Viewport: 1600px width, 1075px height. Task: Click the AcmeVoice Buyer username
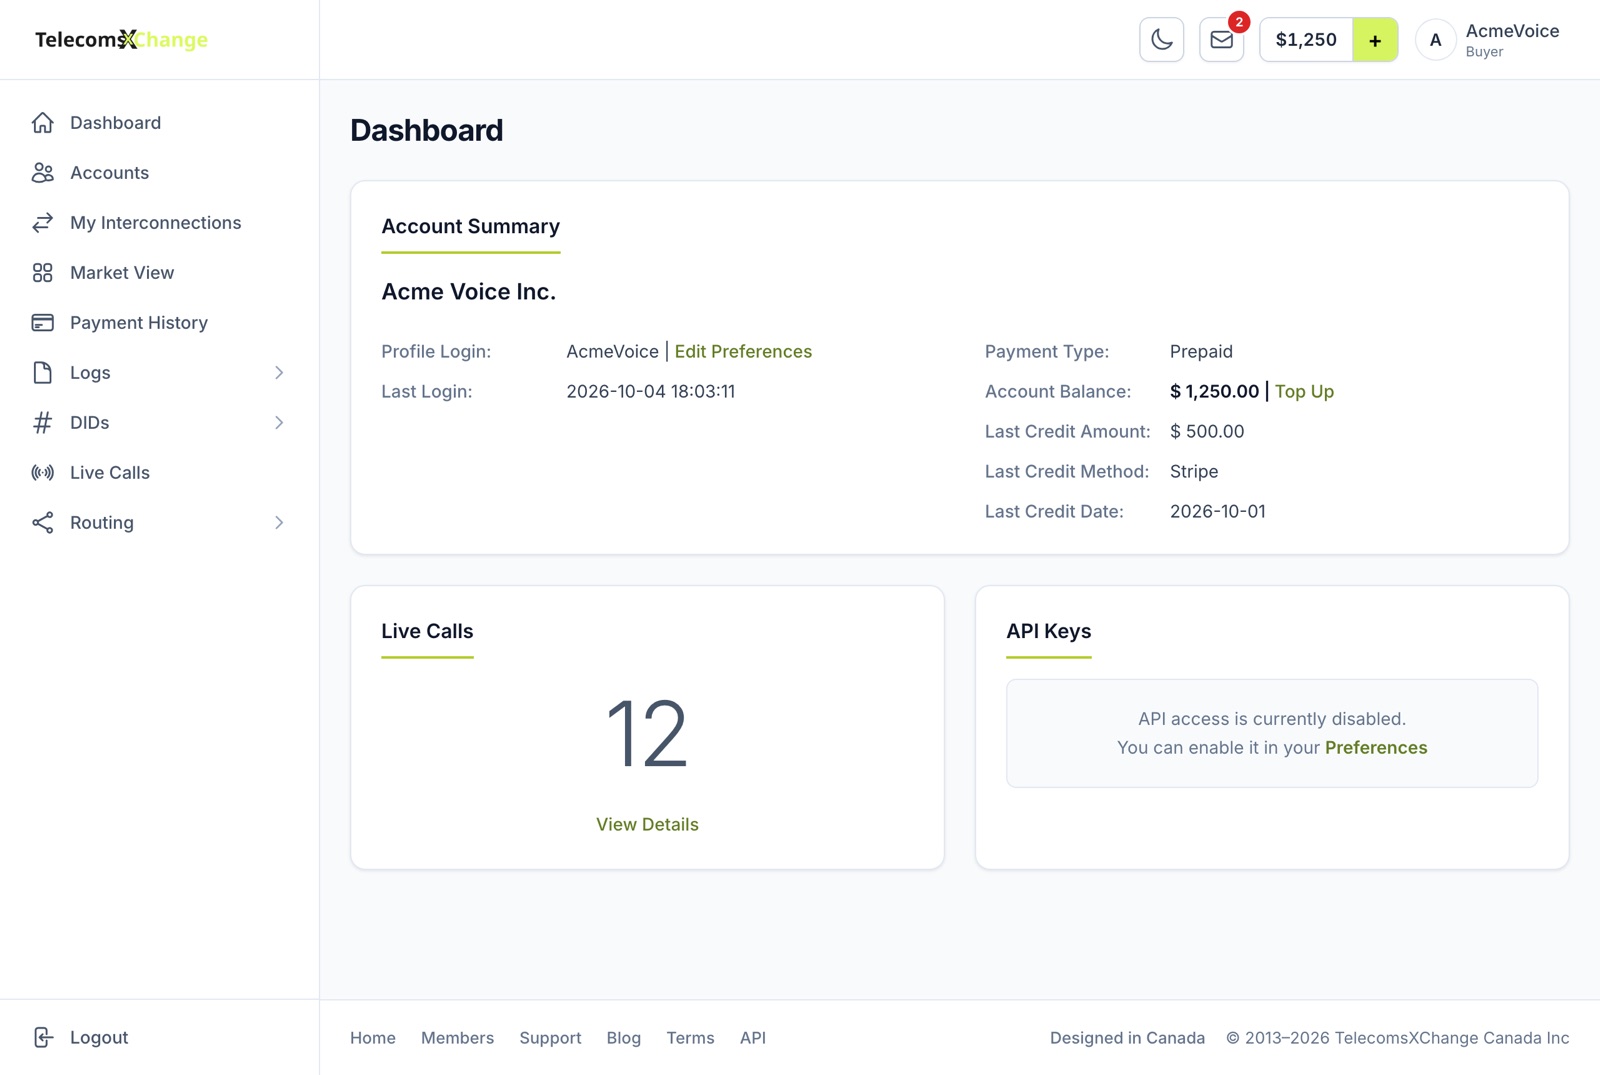click(1512, 40)
